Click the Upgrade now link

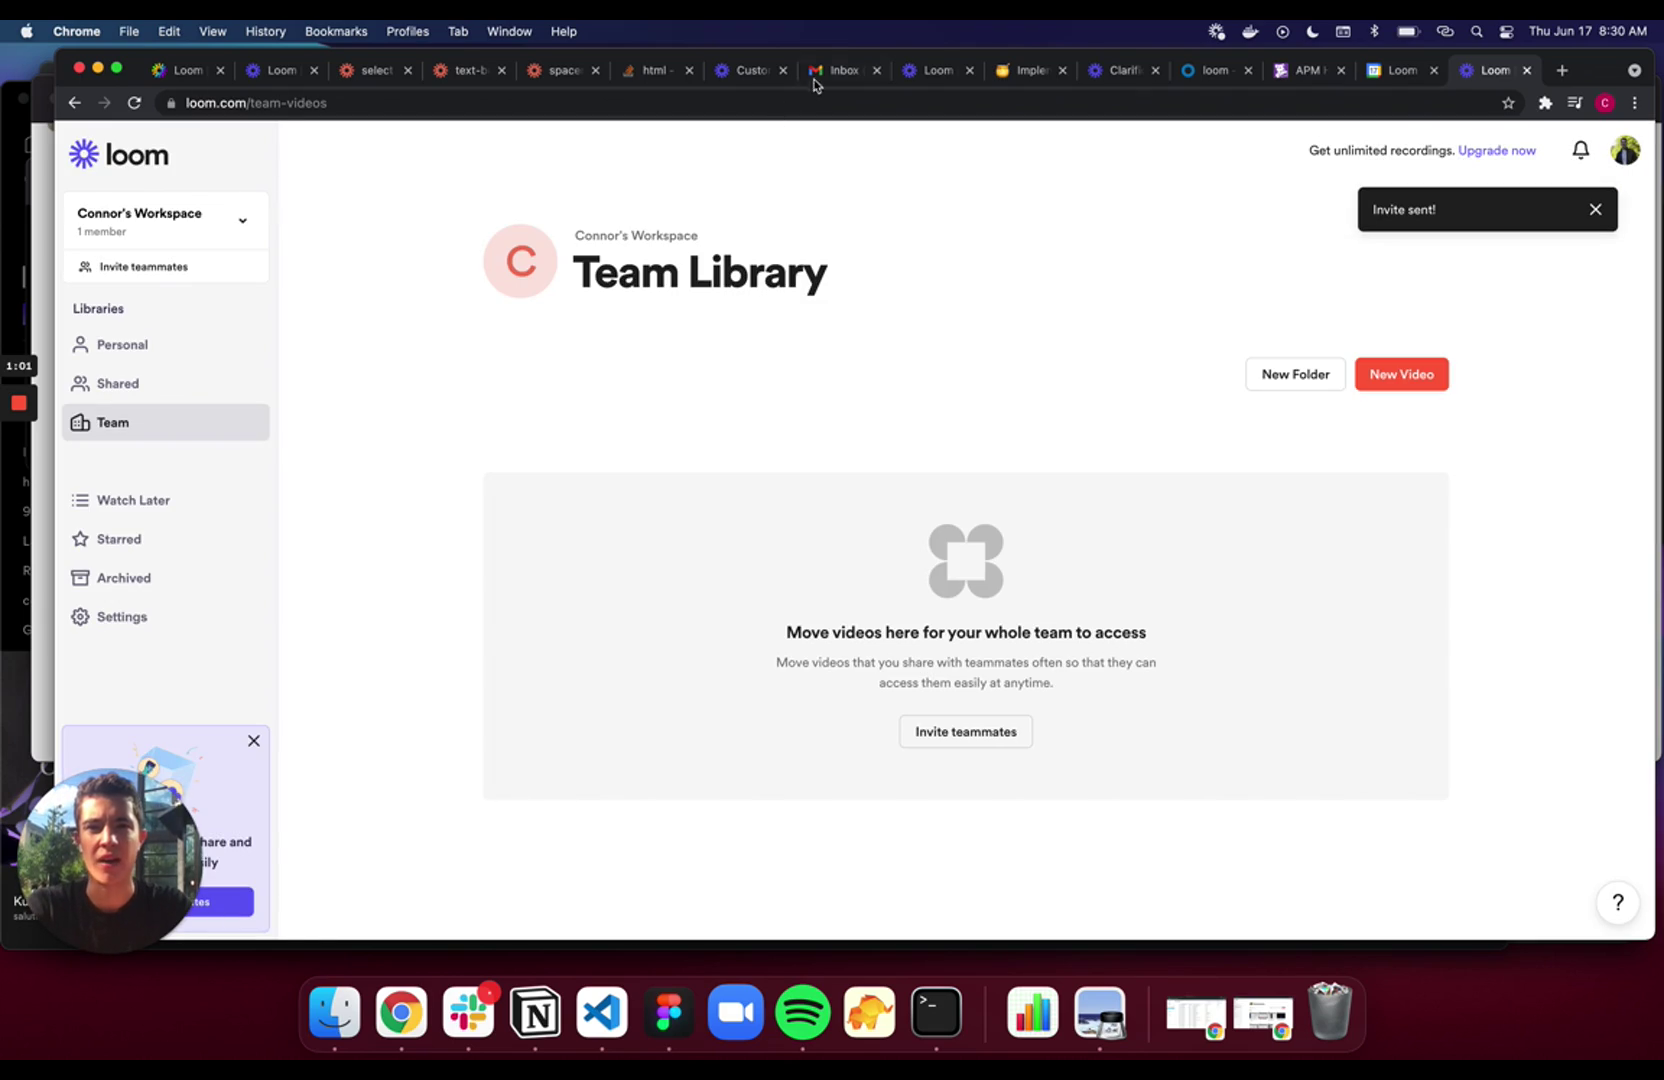[x=1497, y=150]
